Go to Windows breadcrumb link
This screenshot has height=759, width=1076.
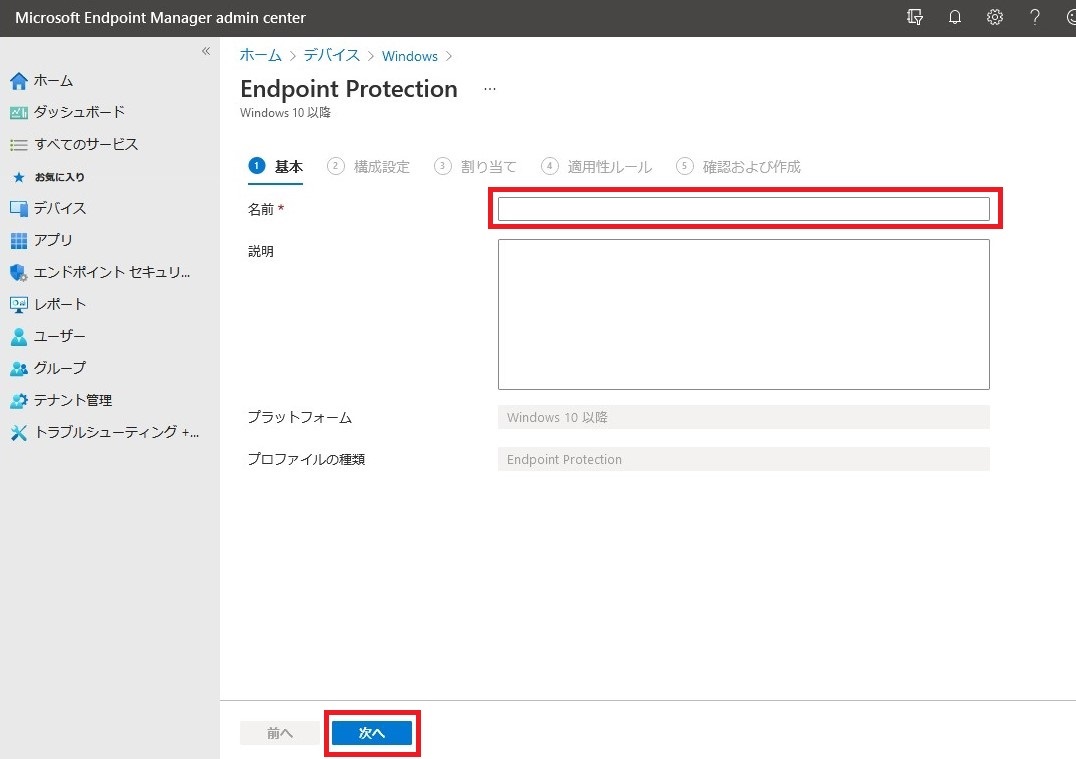click(x=410, y=56)
